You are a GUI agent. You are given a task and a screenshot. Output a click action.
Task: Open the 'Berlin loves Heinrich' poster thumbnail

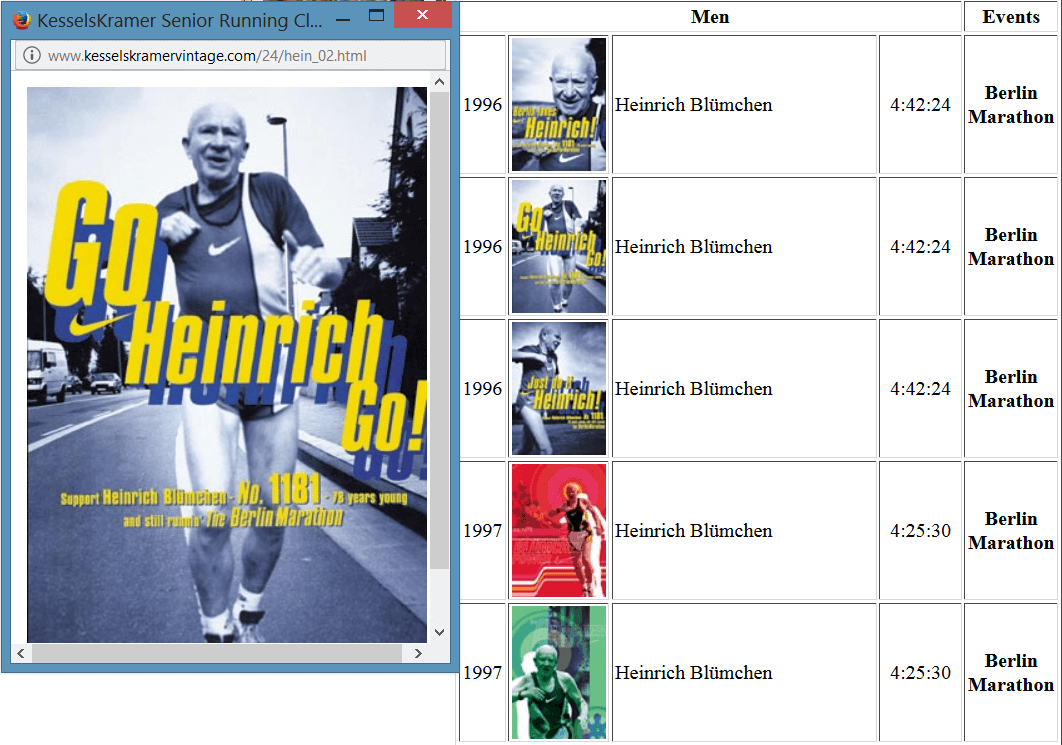[559, 104]
